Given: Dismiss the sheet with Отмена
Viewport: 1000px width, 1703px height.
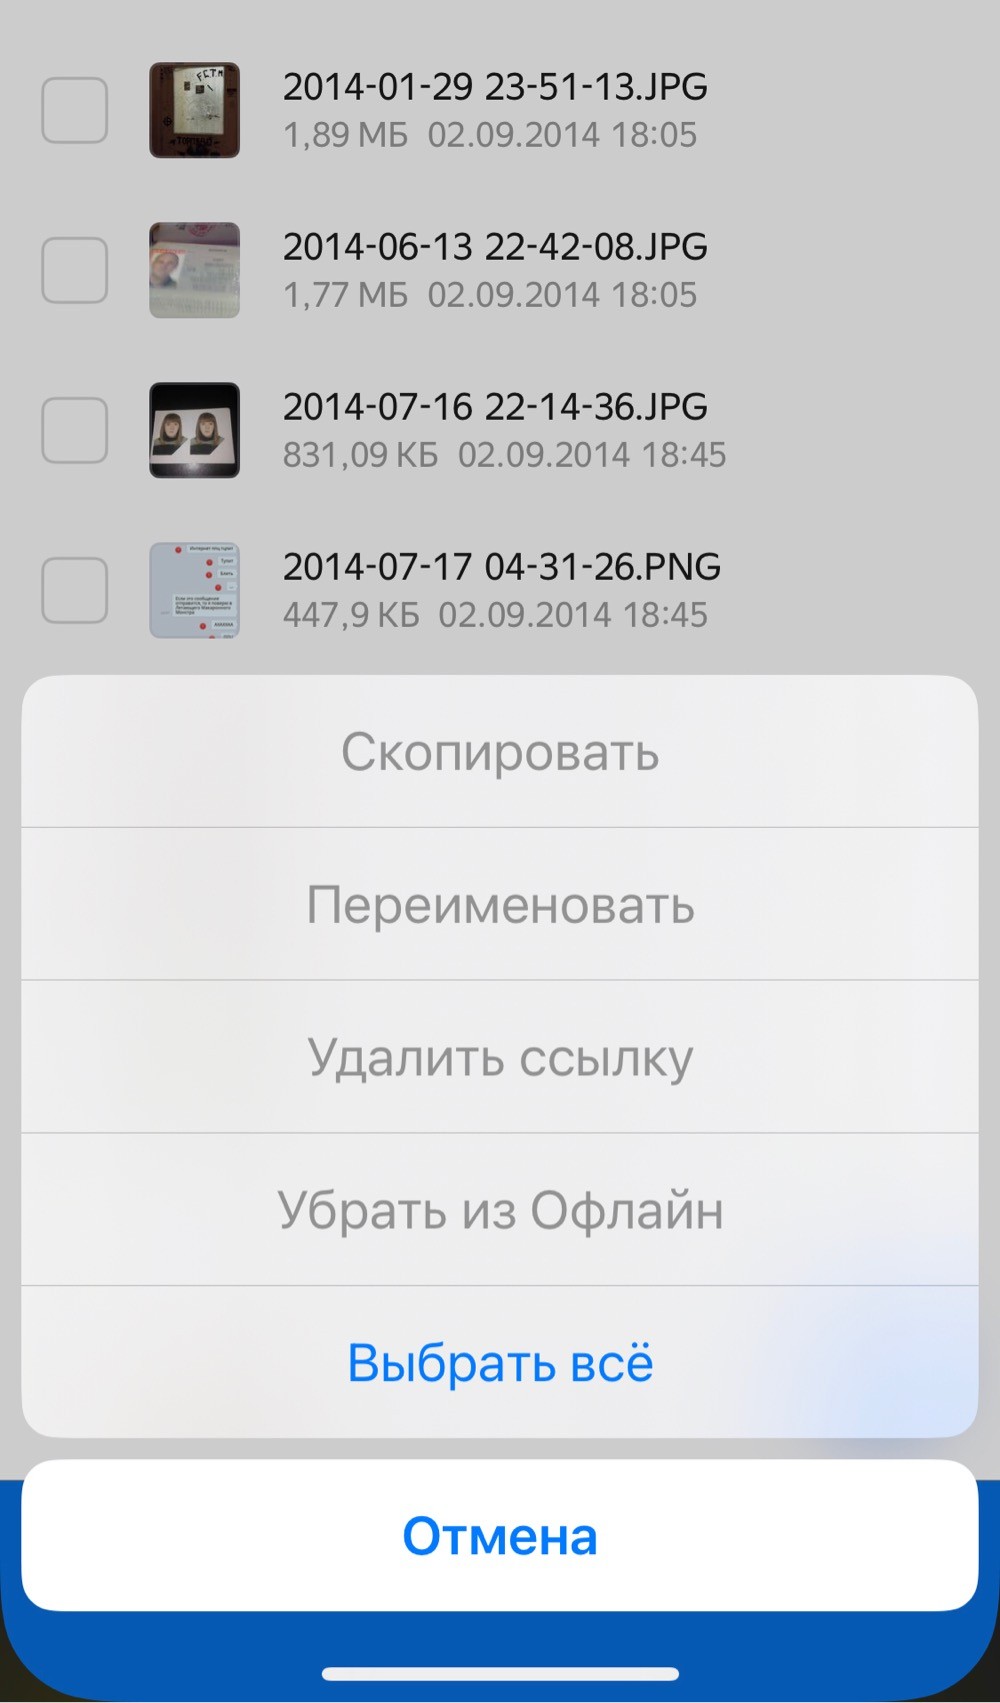Looking at the screenshot, I should 500,1535.
